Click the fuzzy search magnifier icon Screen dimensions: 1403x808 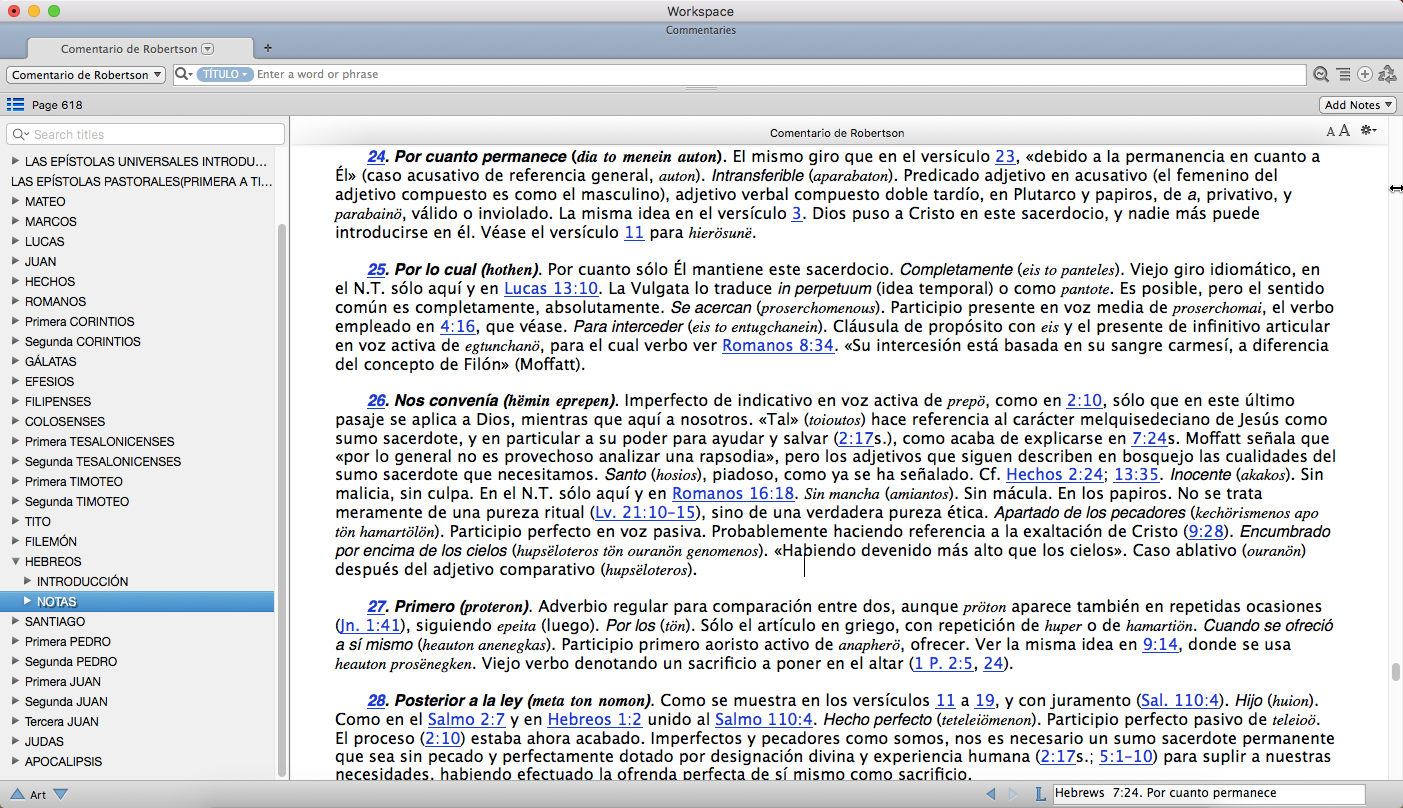[x=1321, y=74]
